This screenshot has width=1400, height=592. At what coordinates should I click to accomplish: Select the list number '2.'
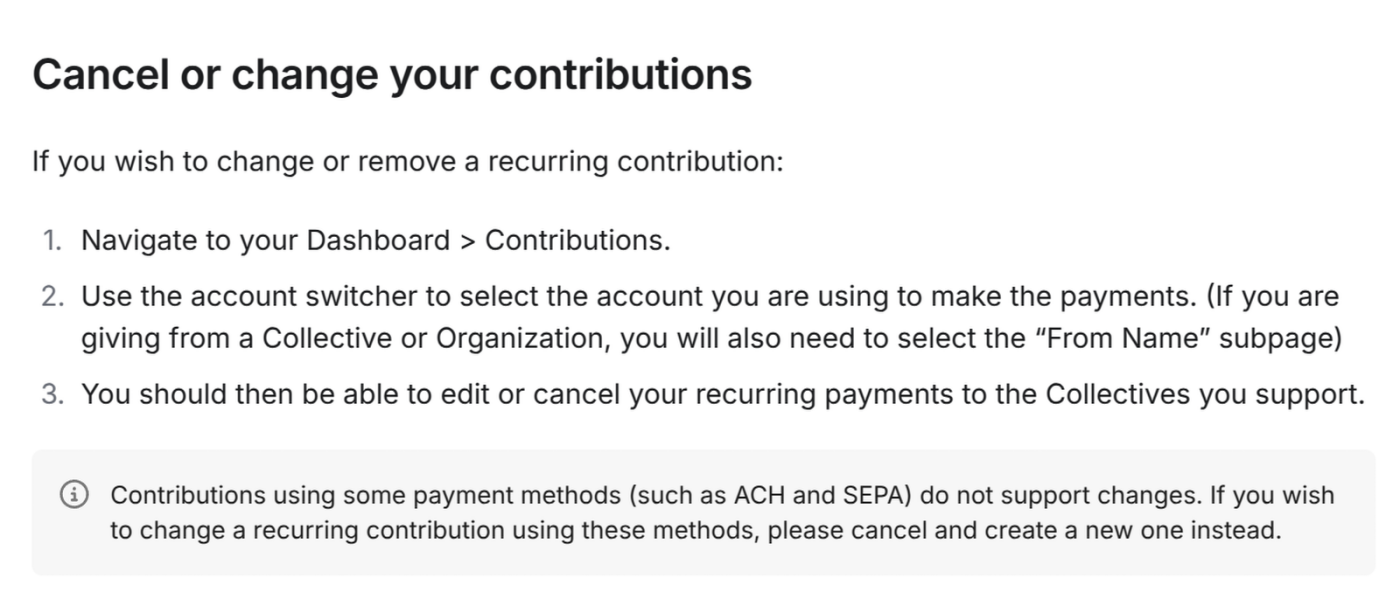52,297
